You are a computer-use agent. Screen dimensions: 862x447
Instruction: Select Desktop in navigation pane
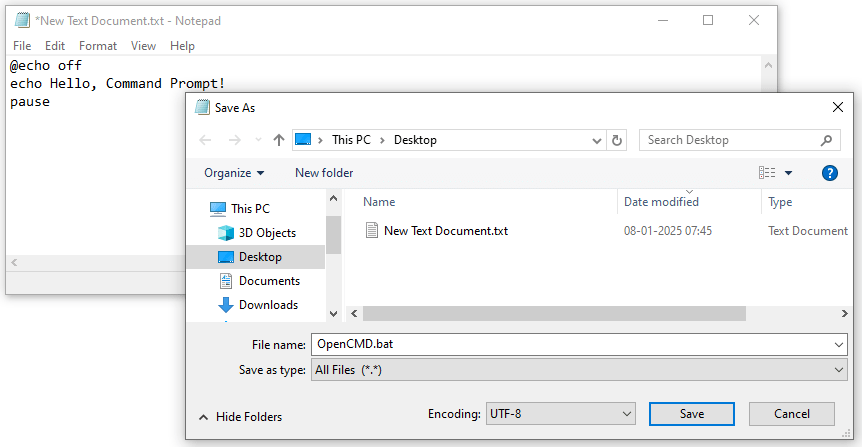click(256, 257)
